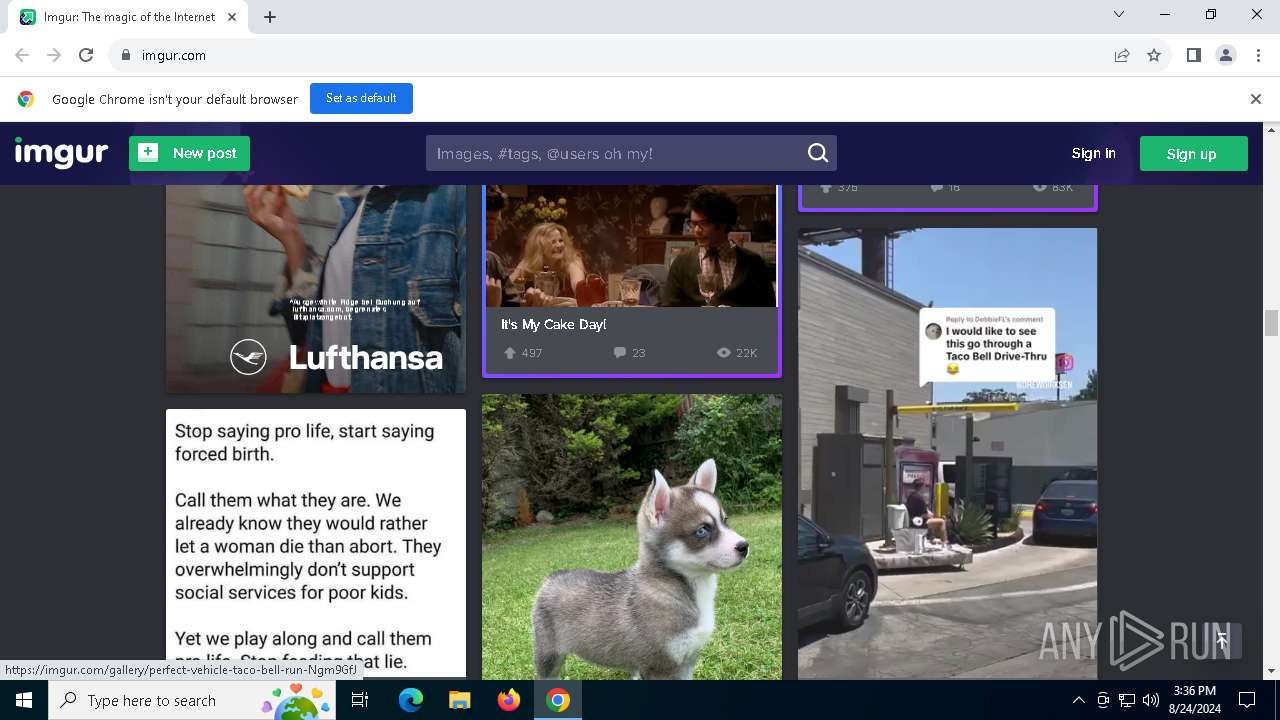Open the Chrome three-dot menu
Viewport: 1280px width, 720px height.
(1258, 55)
